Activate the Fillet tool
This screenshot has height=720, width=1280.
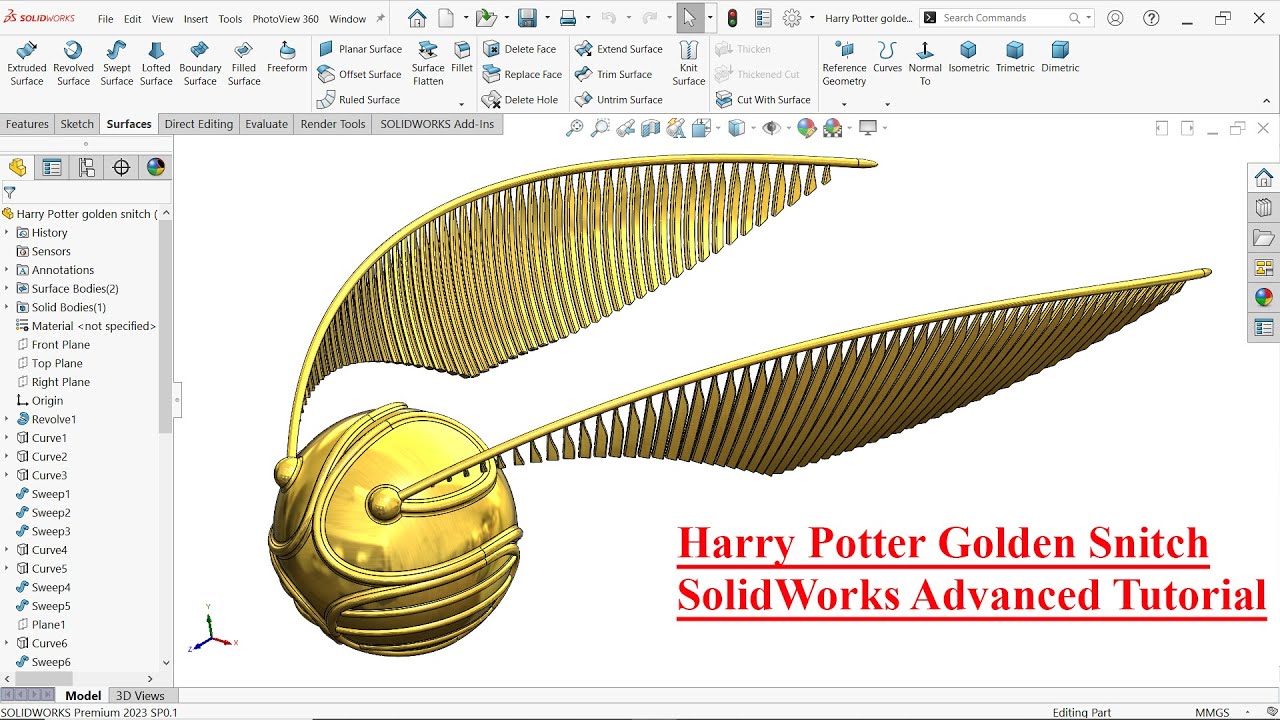[462, 57]
